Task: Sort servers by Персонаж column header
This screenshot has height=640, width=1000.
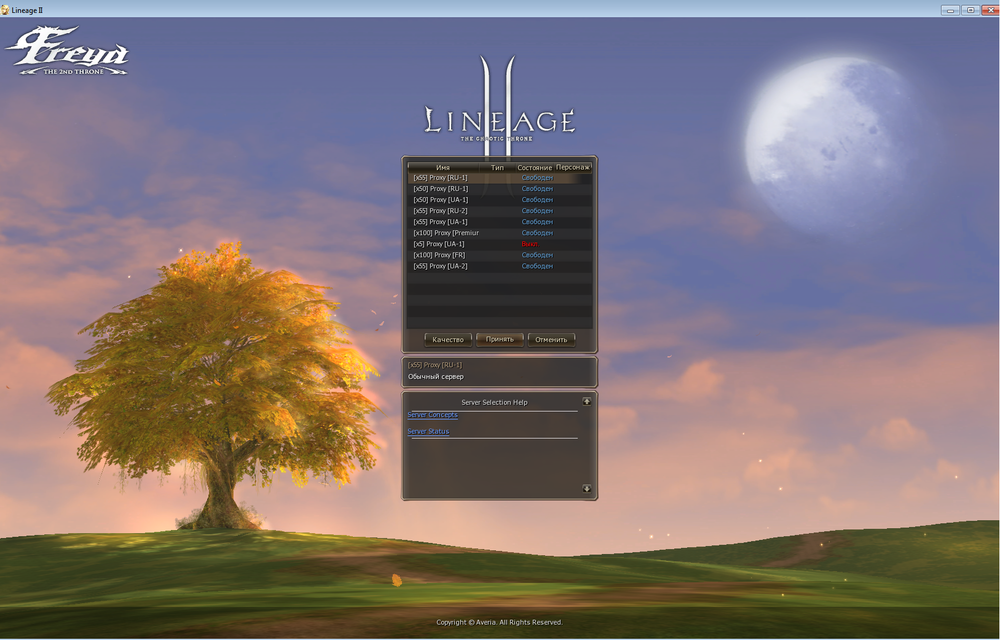Action: tap(573, 167)
